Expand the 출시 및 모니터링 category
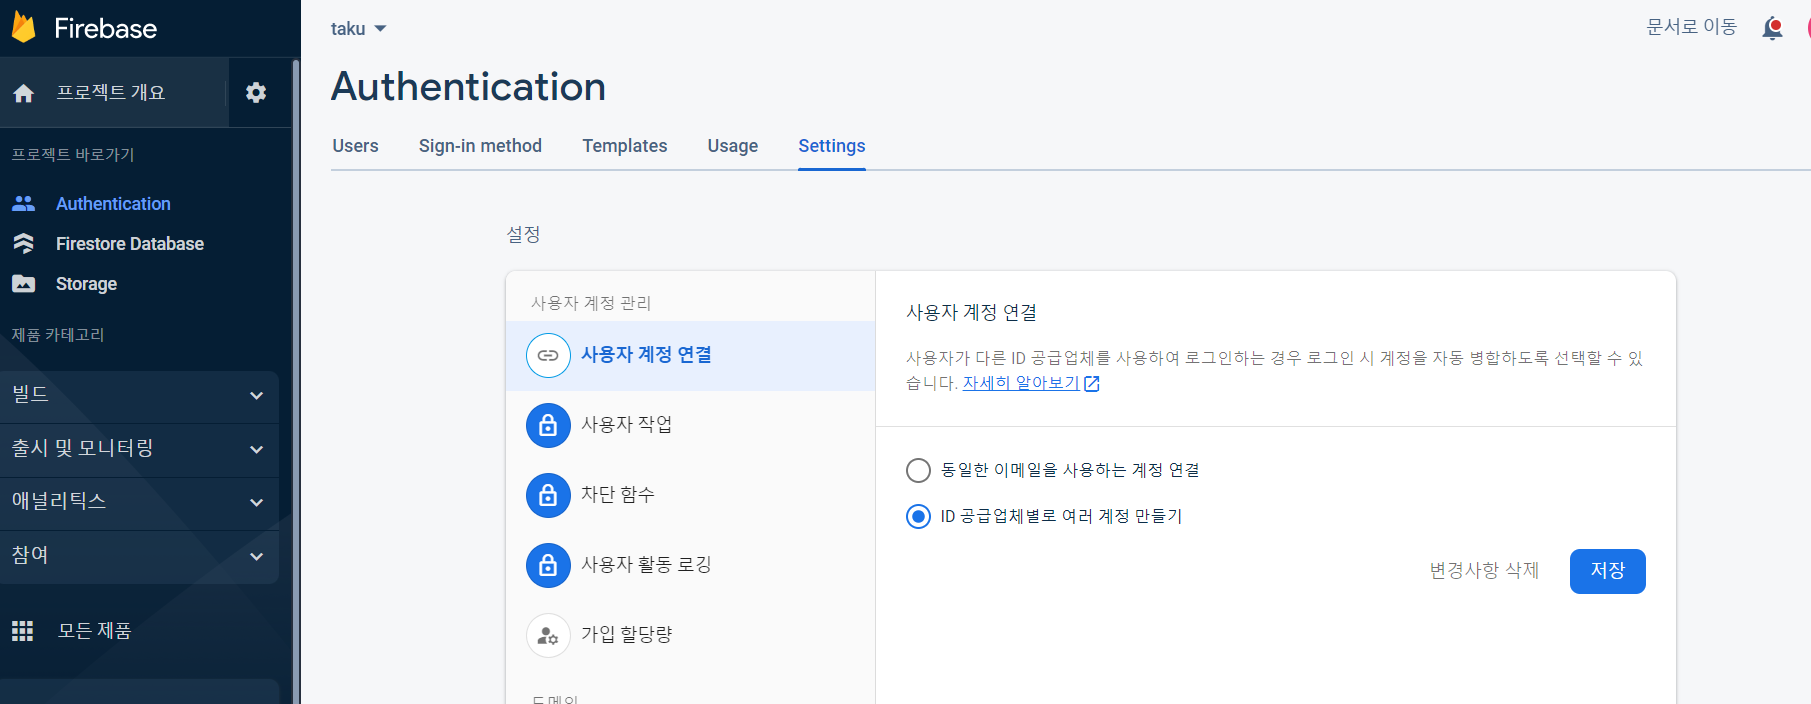 [x=139, y=449]
